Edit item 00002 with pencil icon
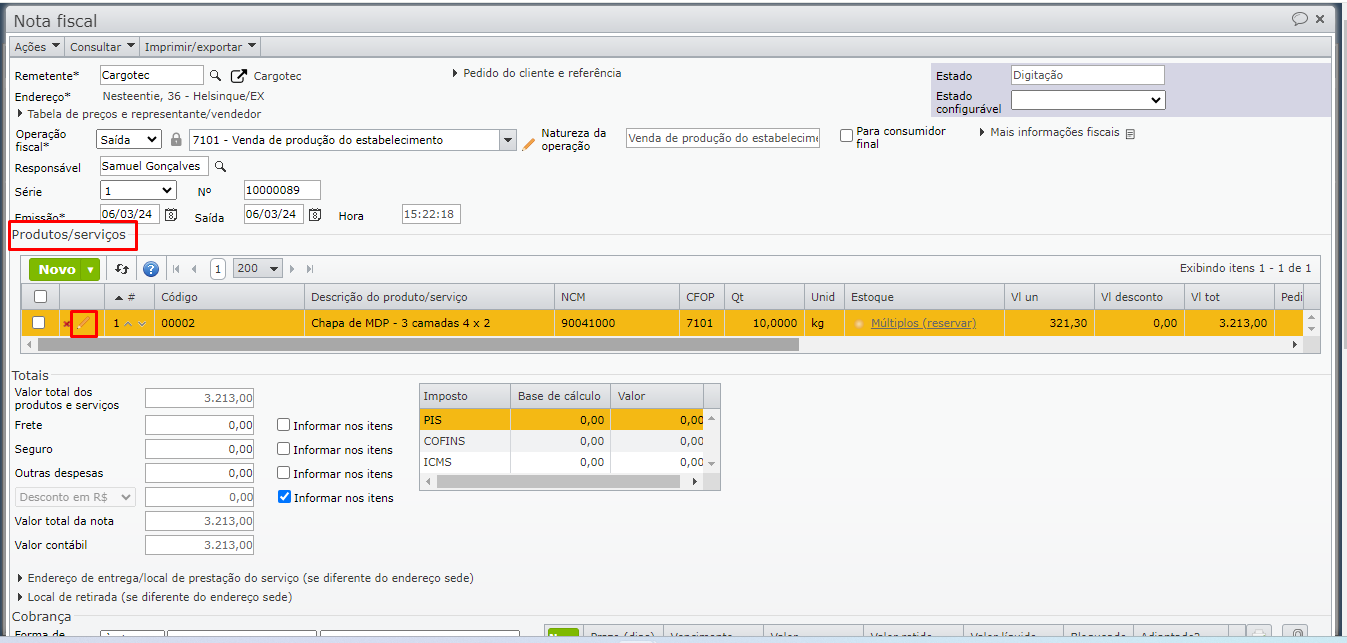Image resolution: width=1347 pixels, height=643 pixels. click(x=84, y=323)
